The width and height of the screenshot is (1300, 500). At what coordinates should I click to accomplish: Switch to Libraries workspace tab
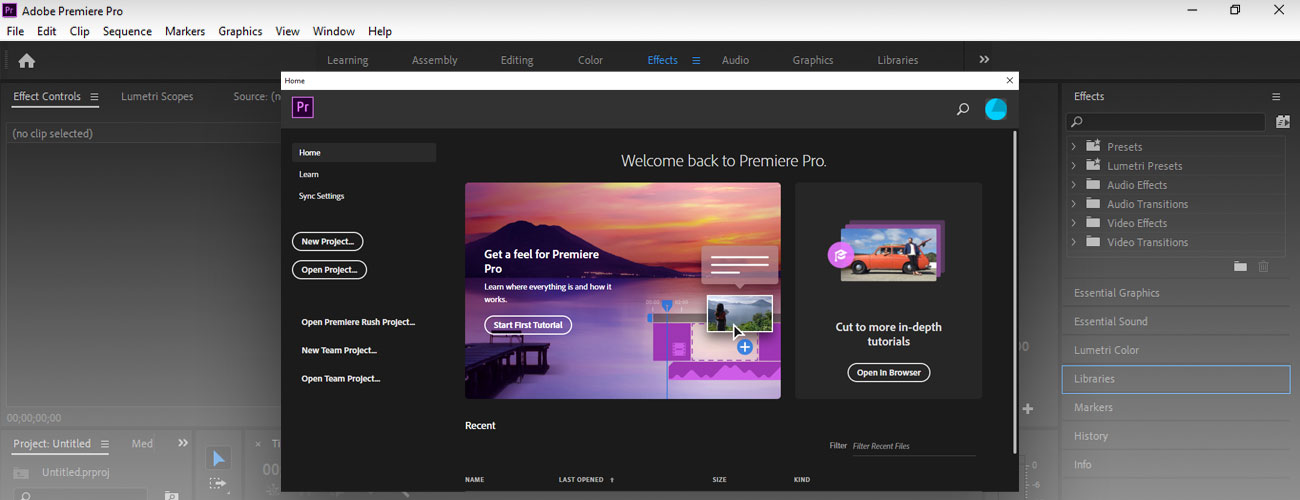pyautogui.click(x=898, y=60)
